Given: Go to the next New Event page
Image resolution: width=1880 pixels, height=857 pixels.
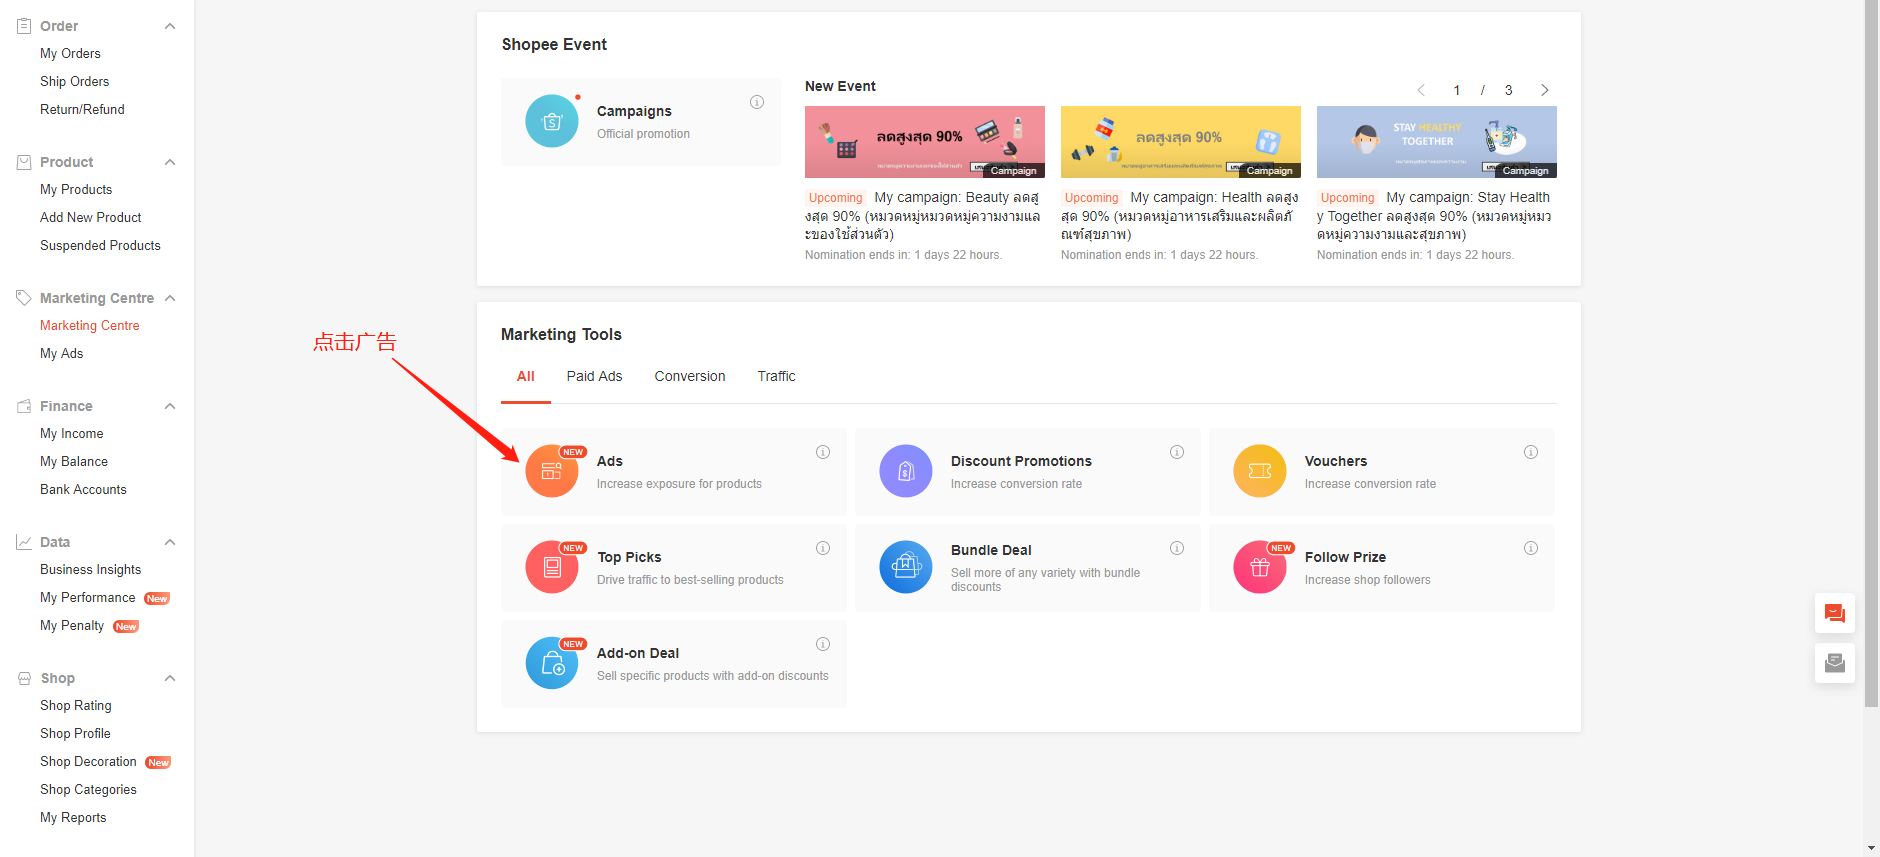Looking at the screenshot, I should pyautogui.click(x=1545, y=90).
